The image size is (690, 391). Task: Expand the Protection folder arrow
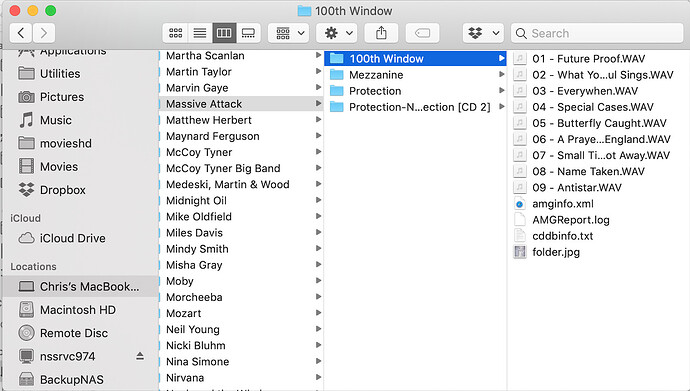[x=501, y=90]
